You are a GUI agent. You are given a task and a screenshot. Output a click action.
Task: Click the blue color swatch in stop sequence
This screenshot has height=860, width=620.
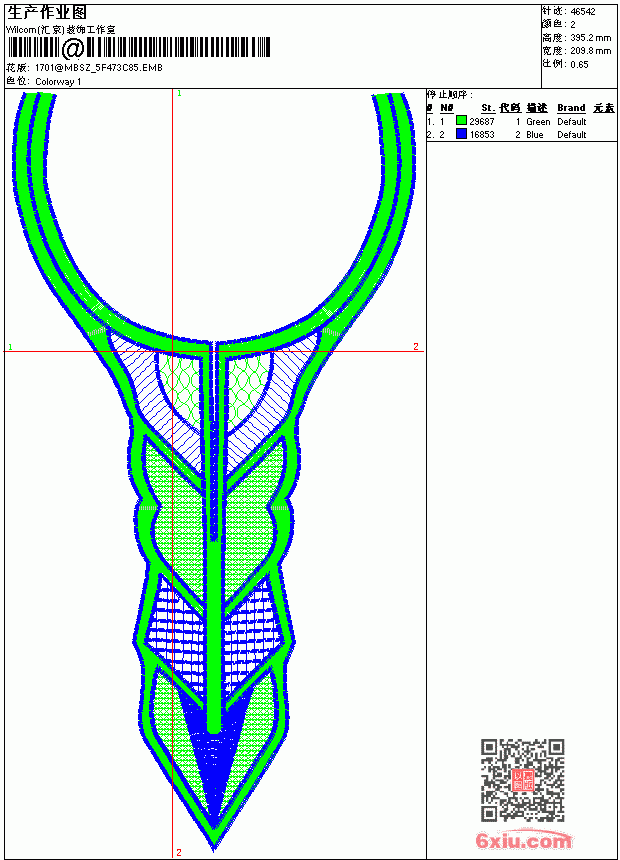[x=461, y=134]
